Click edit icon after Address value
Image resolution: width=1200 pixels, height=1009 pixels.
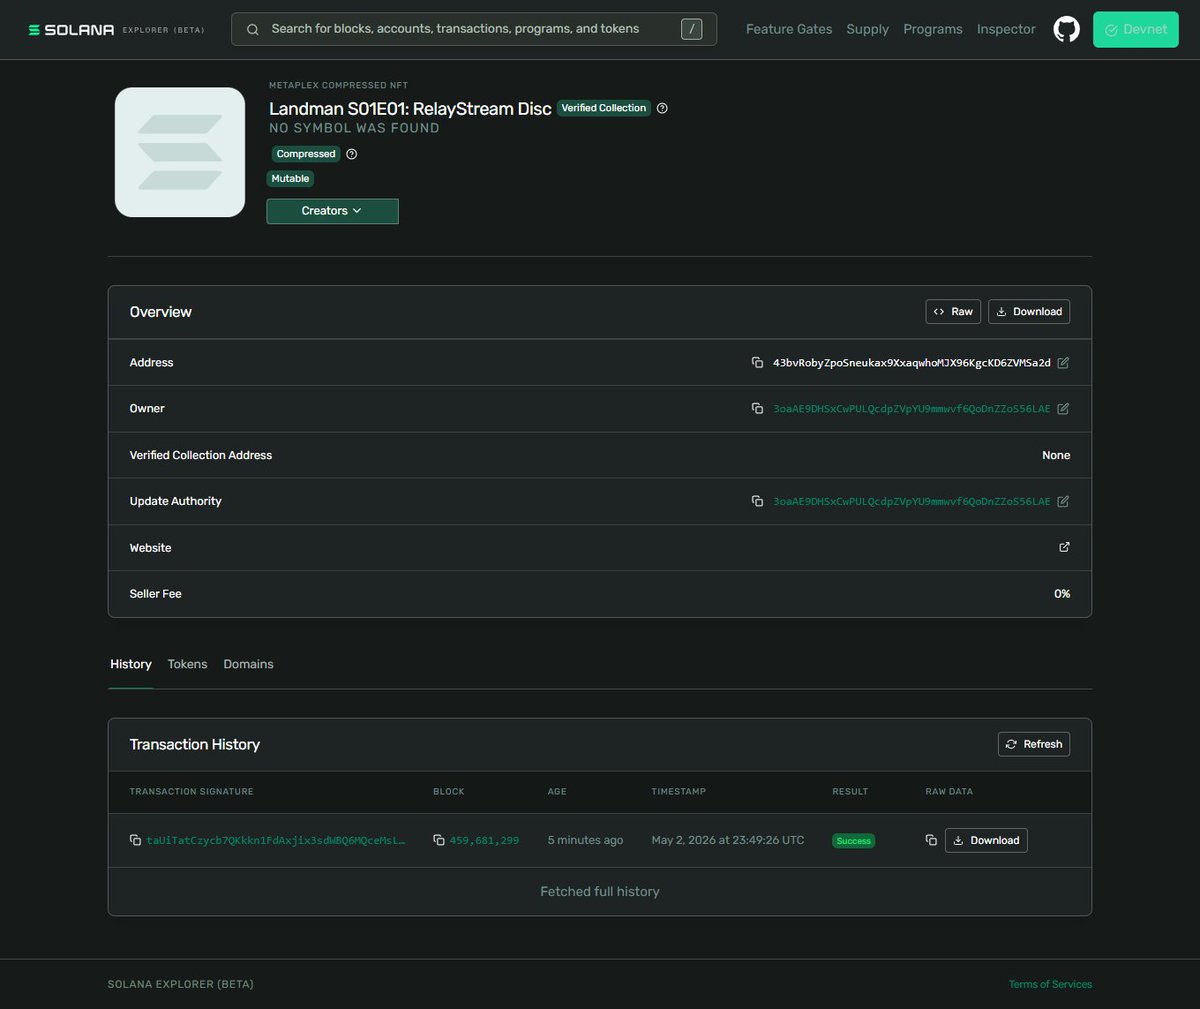tap(1063, 362)
